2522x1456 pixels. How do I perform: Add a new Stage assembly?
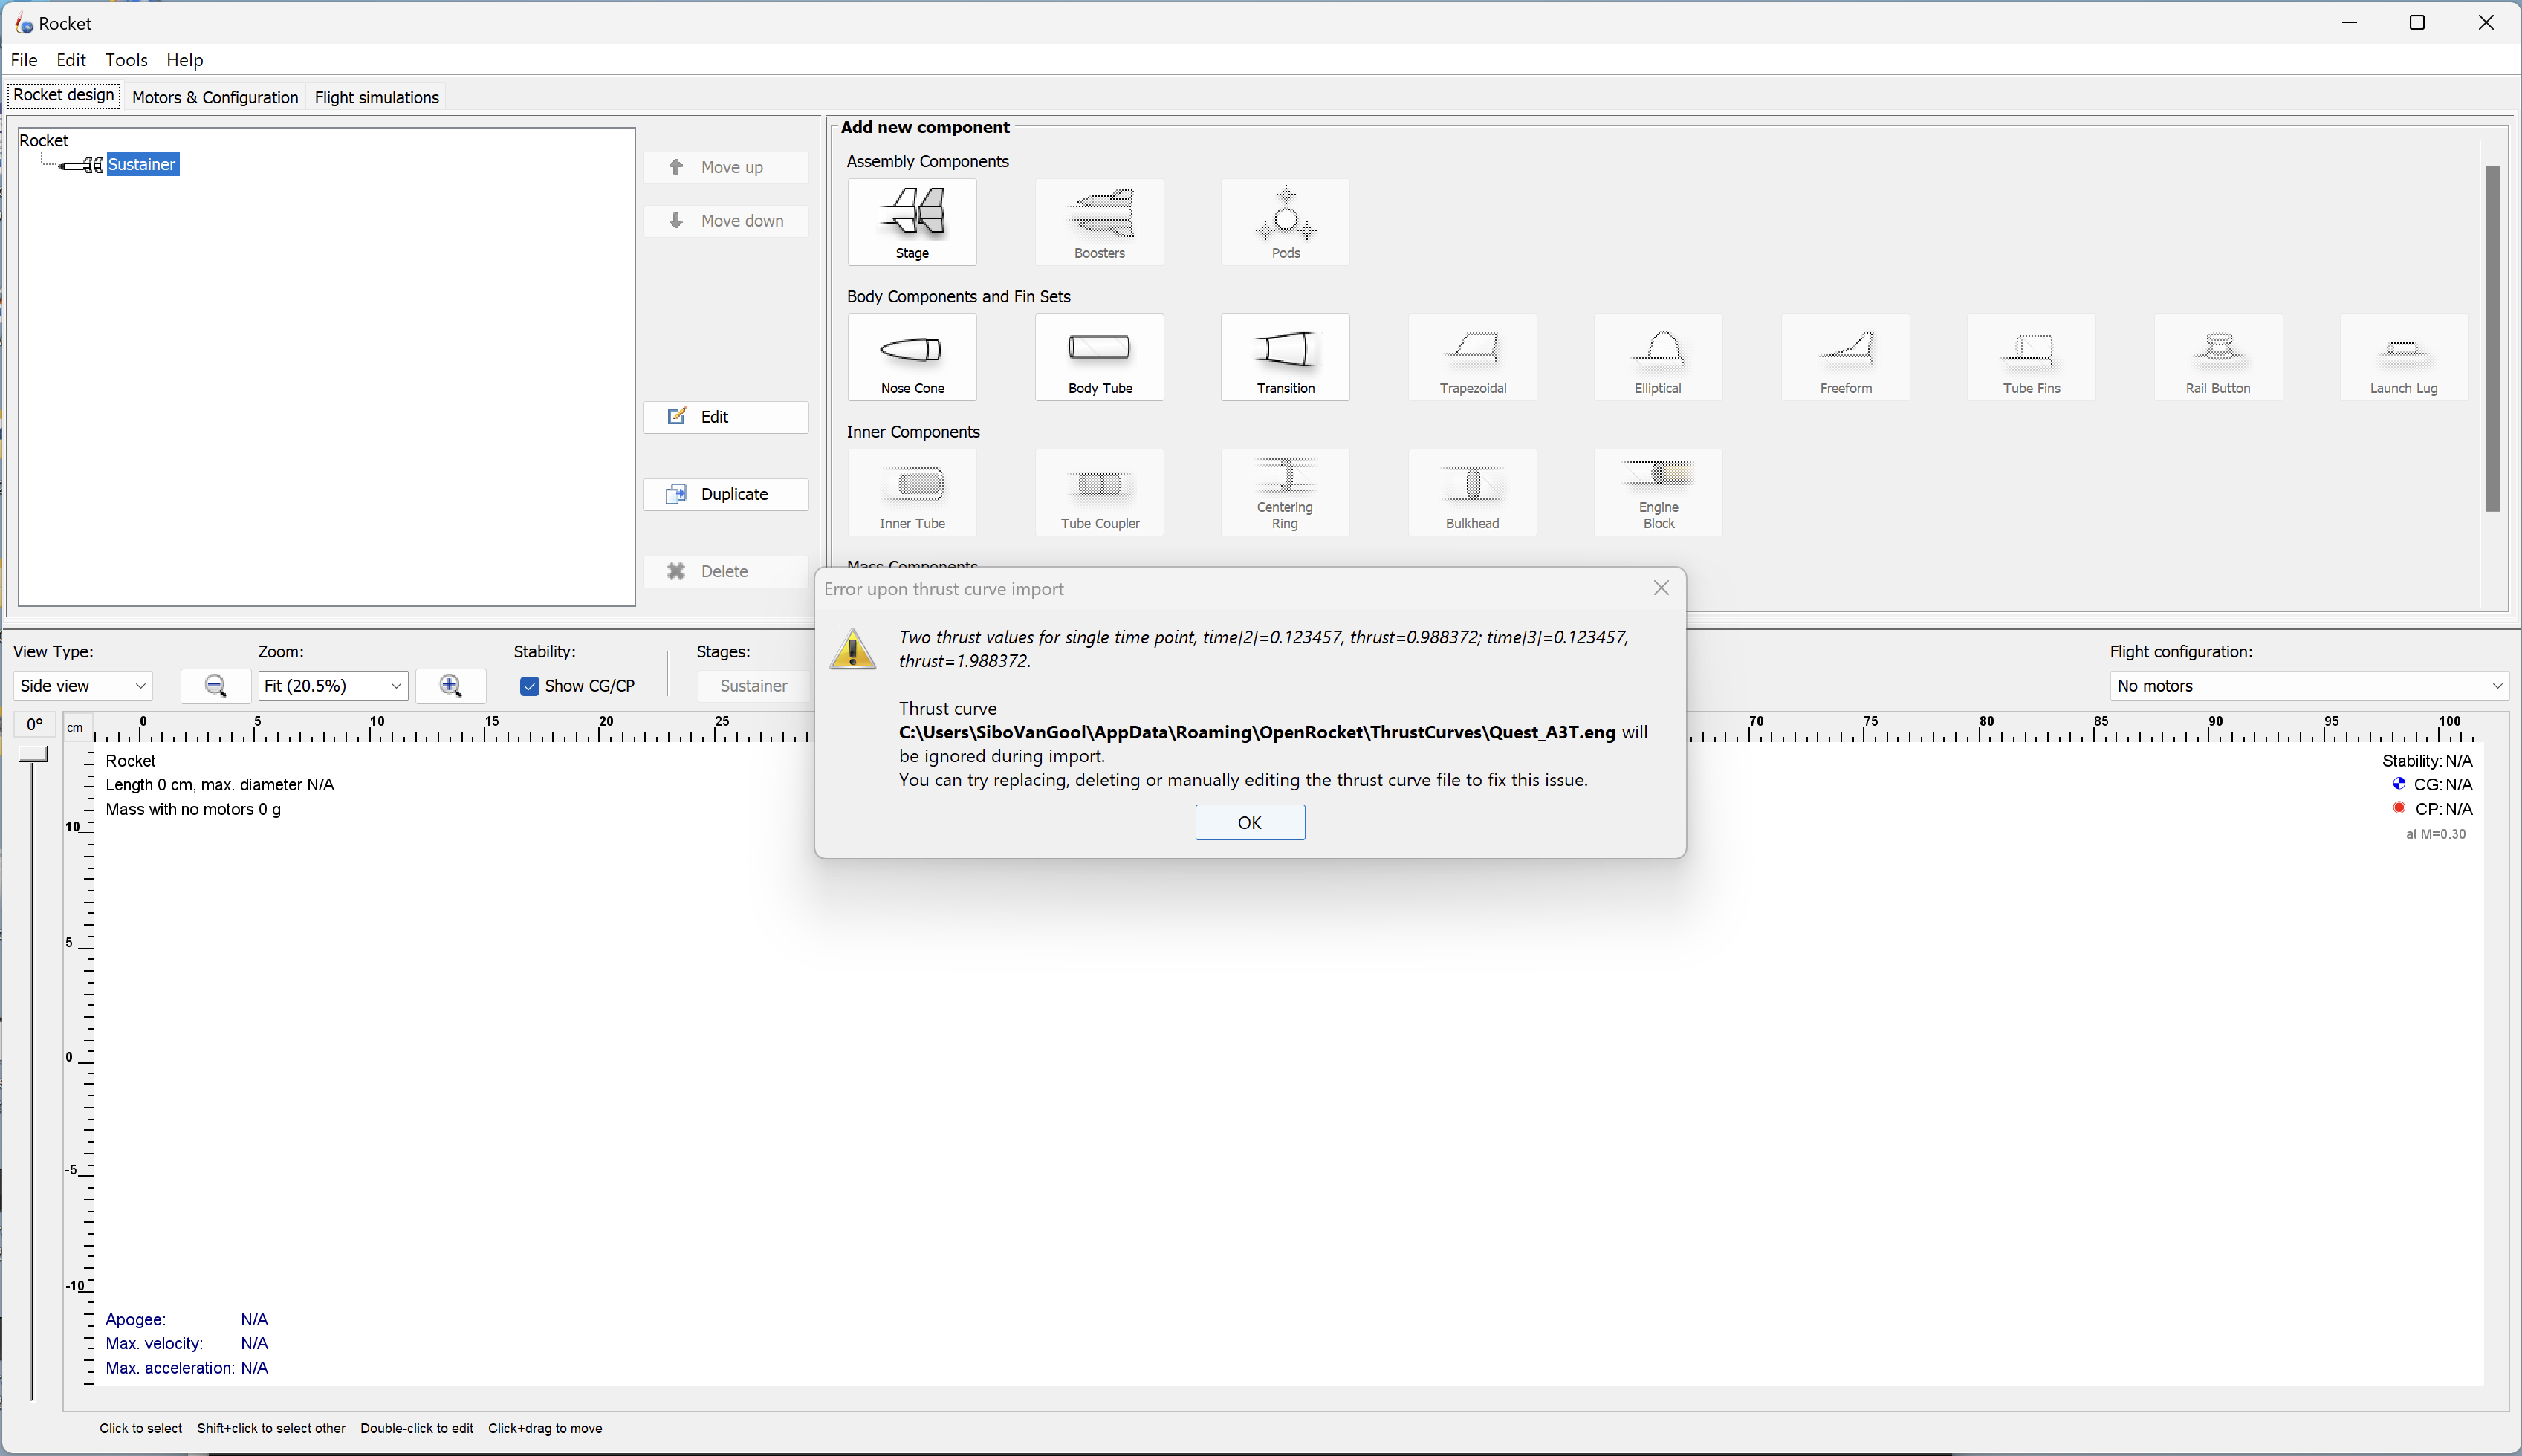coord(912,222)
